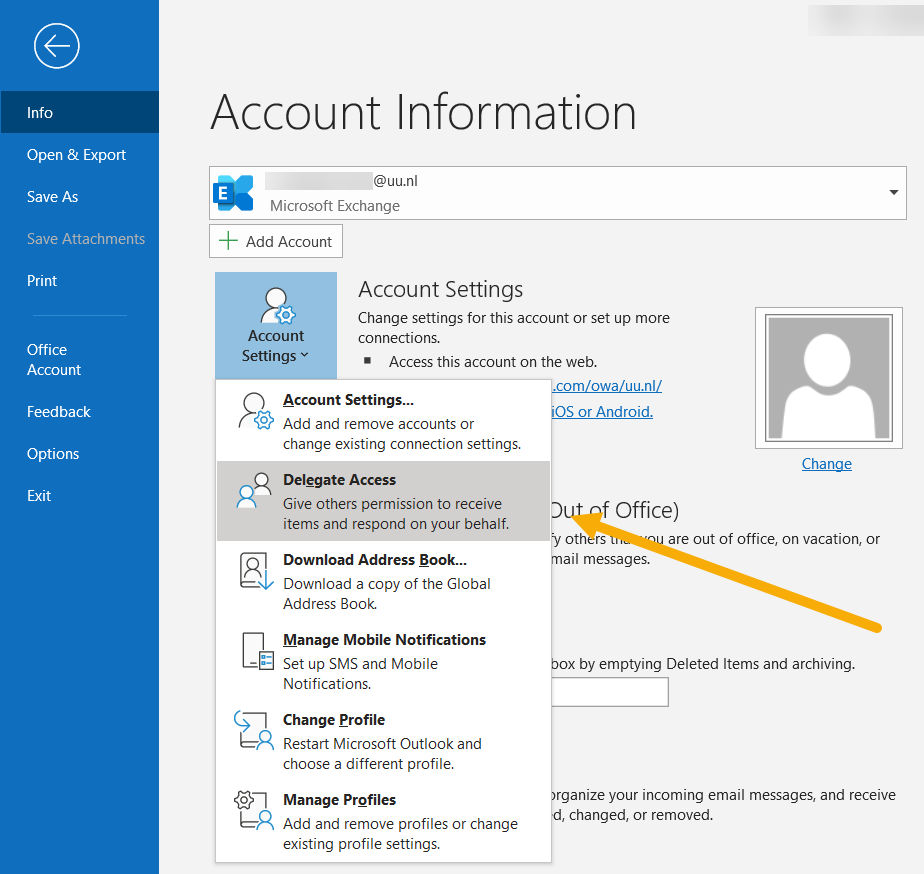Screen dimensions: 924x874
Task: Click the Account Settings section heading
Action: click(440, 289)
